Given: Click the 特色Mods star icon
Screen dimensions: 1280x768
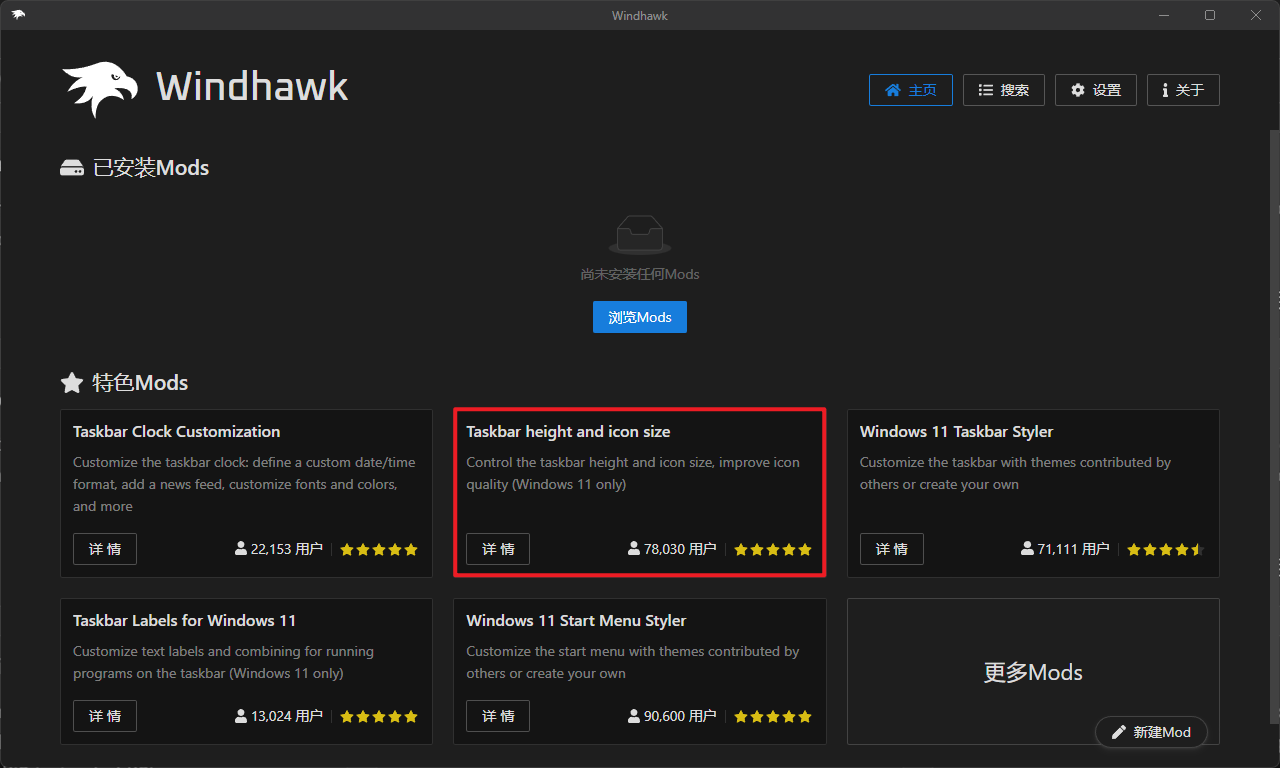Looking at the screenshot, I should [72, 383].
